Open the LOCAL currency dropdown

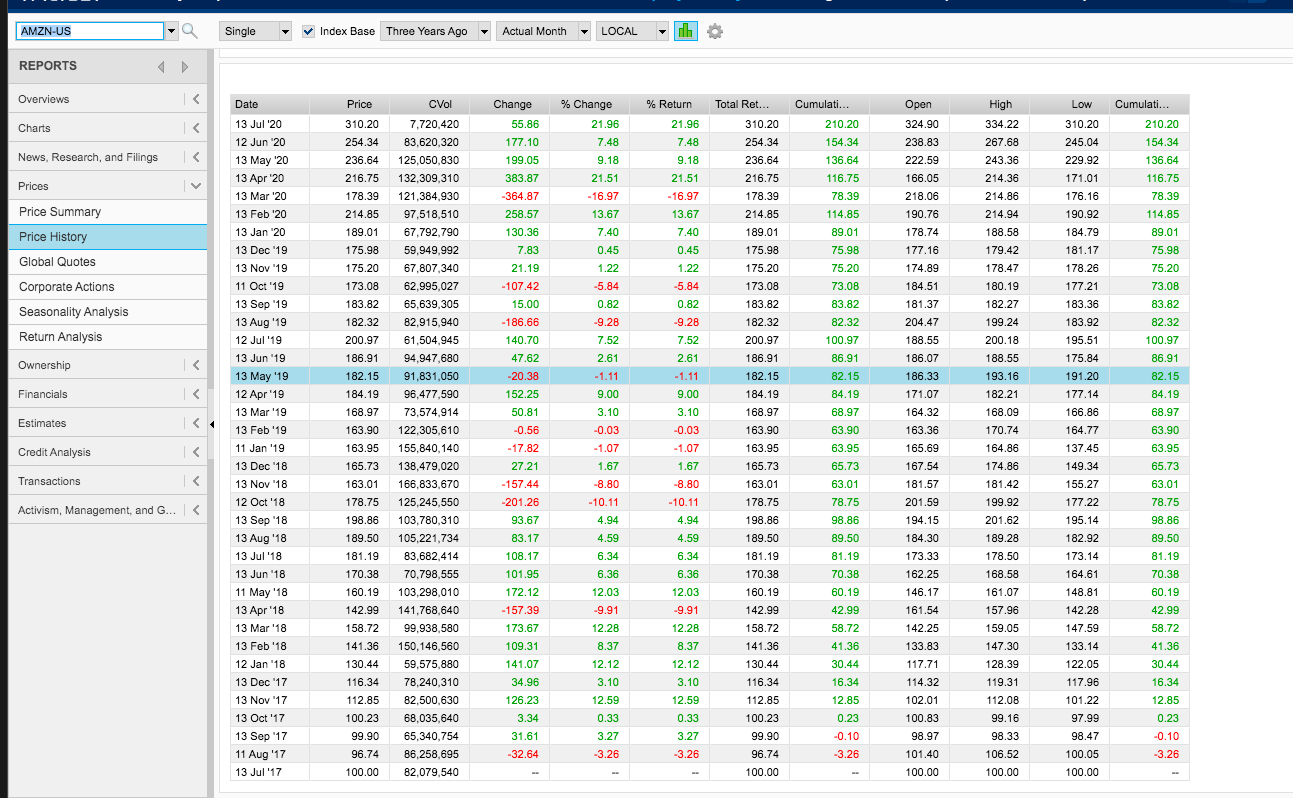click(x=632, y=31)
